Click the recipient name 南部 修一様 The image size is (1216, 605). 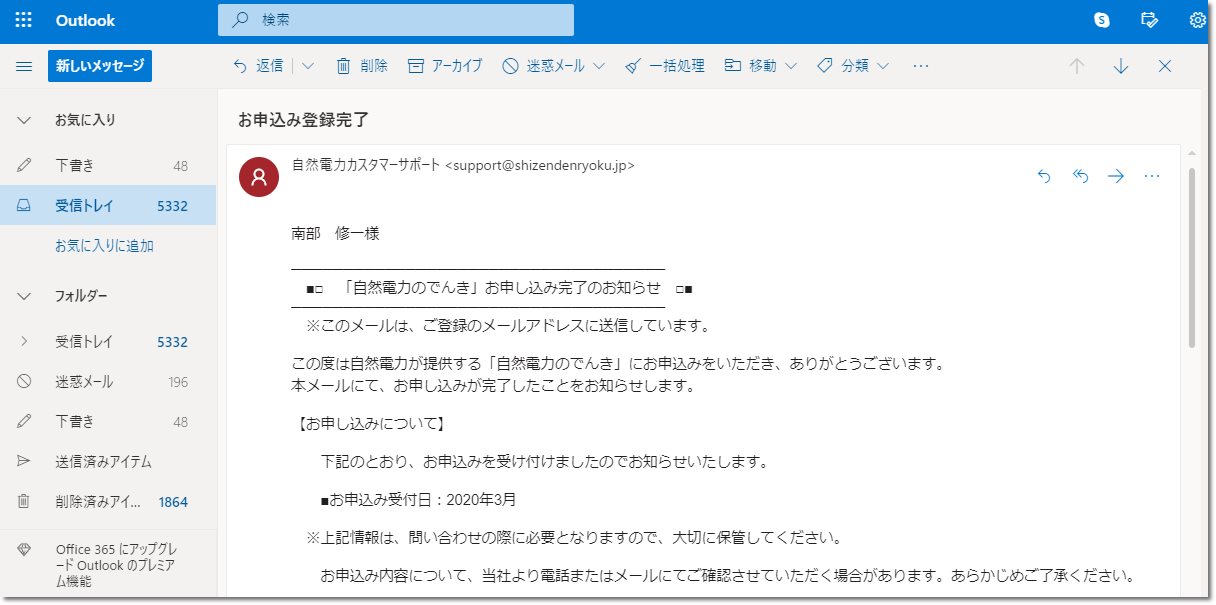coord(335,234)
